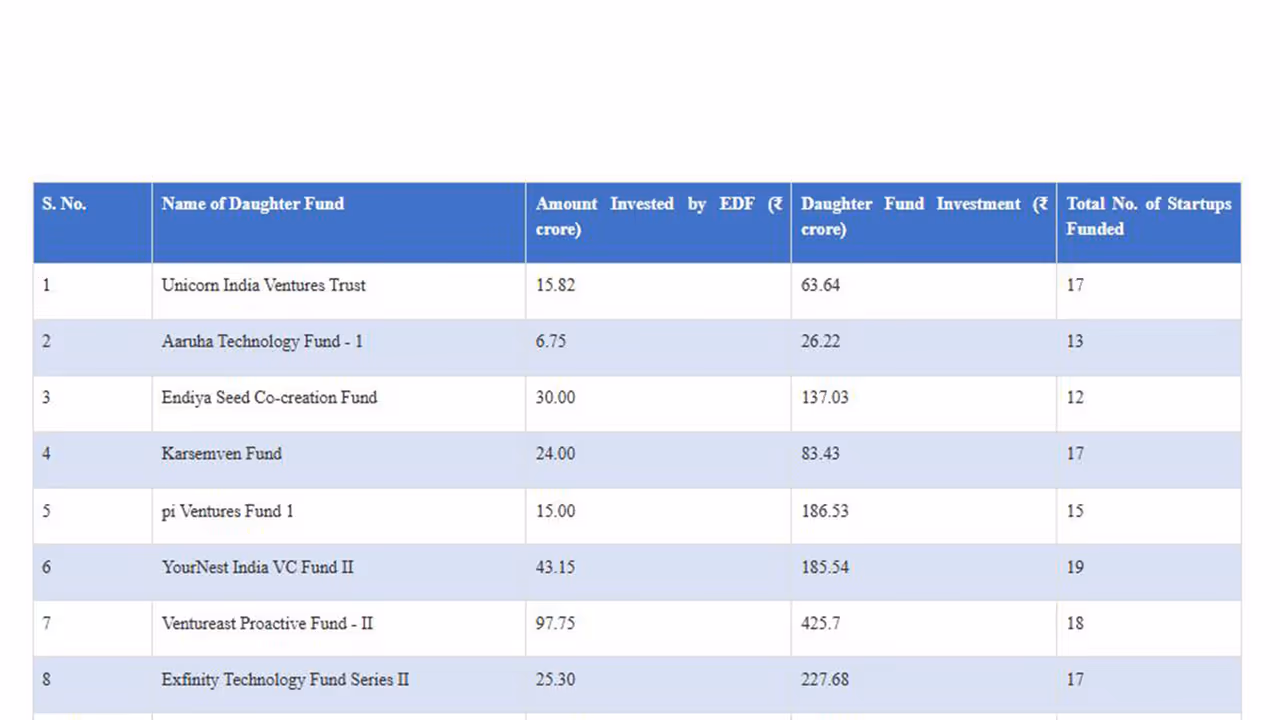The image size is (1280, 720).
Task: Select the Amount Invested by EDF header
Action: [x=657, y=216]
